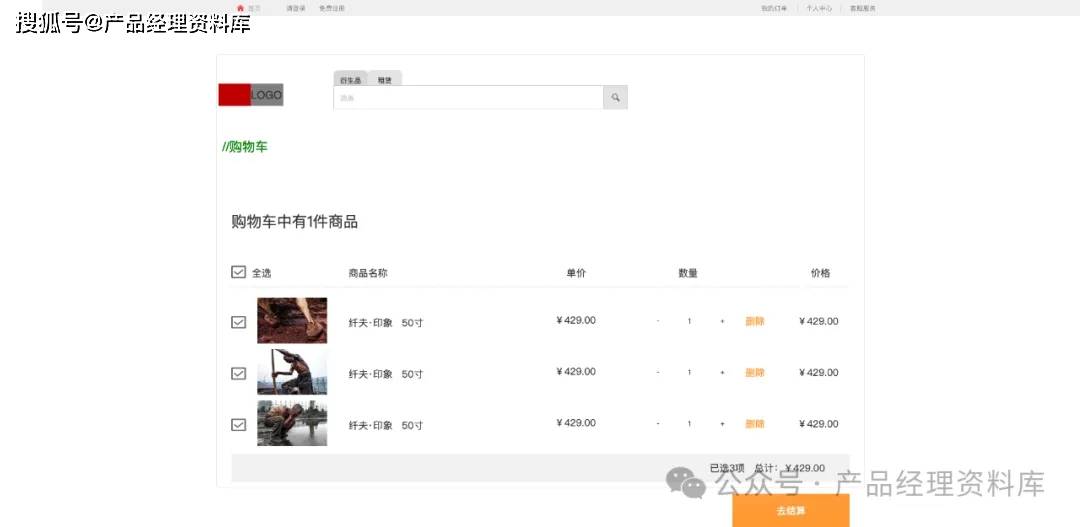This screenshot has height=527, width=1080.
Task: Open 客服服务 in the top bar
Action: [x=862, y=8]
